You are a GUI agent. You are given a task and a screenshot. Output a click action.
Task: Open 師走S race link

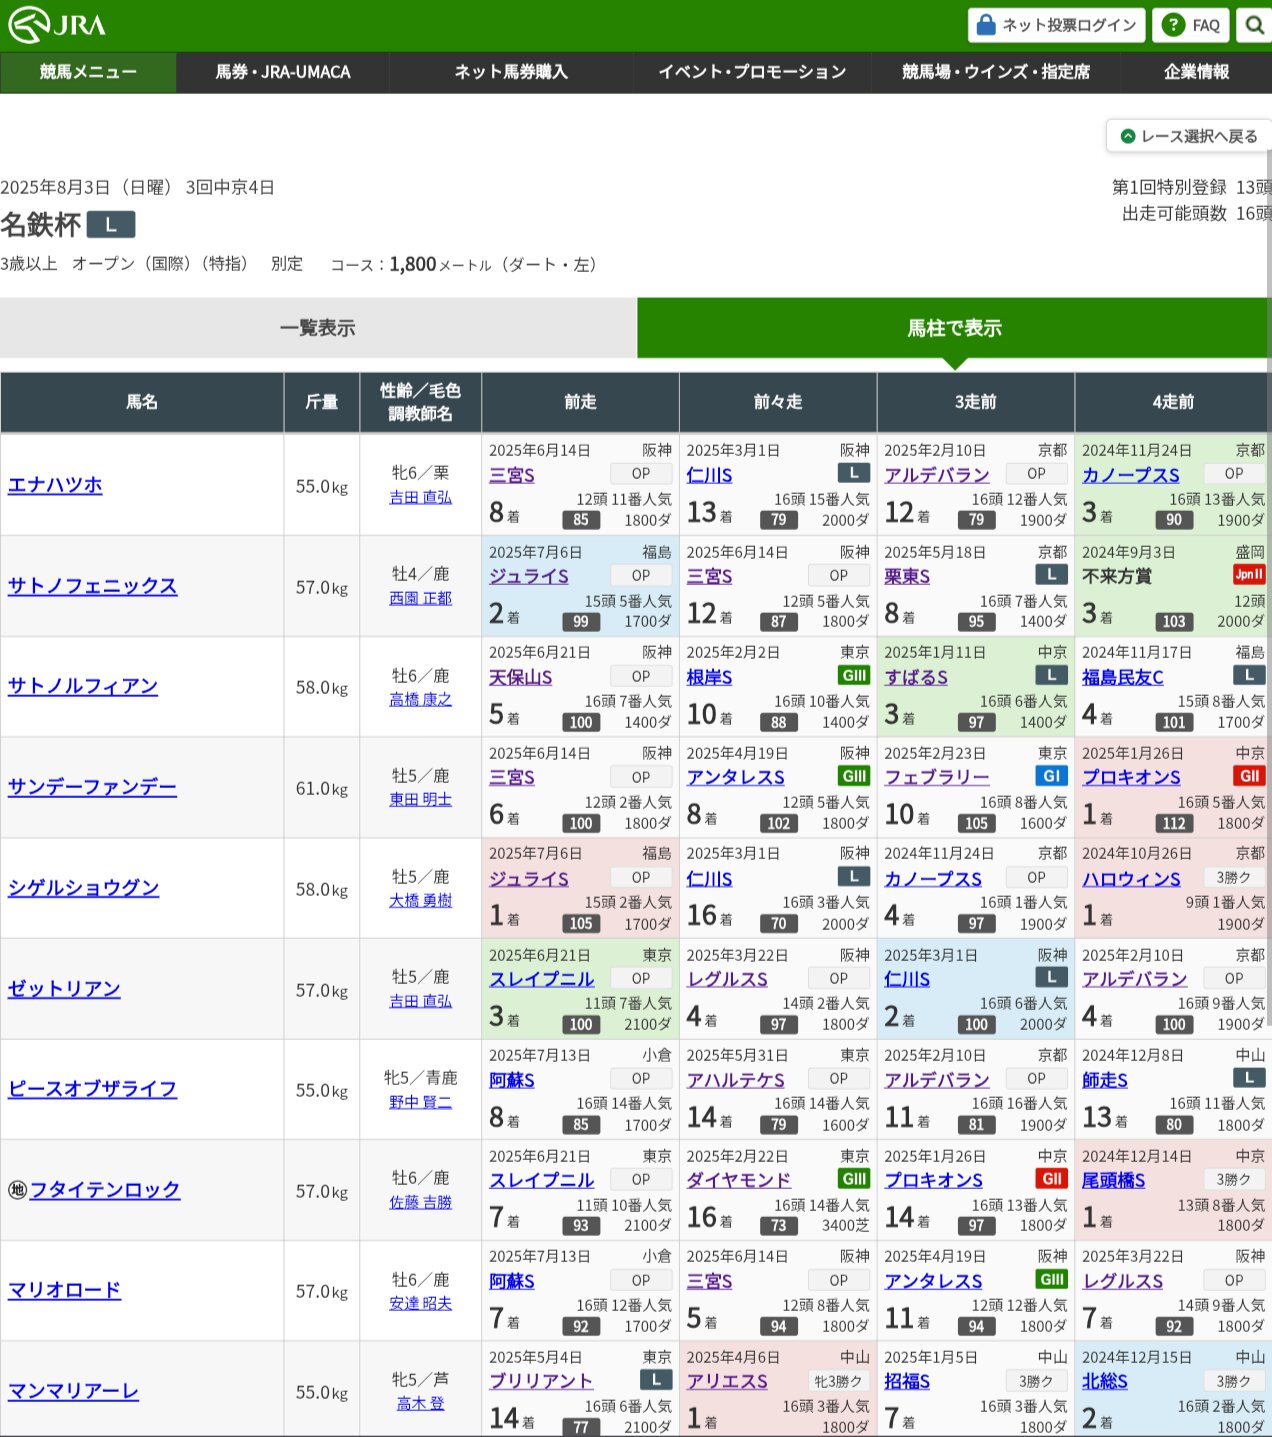pos(1105,1080)
